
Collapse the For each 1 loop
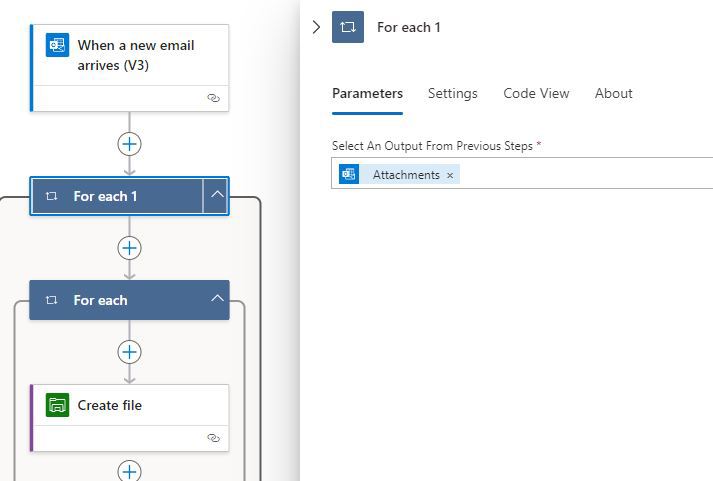pyautogui.click(x=217, y=195)
